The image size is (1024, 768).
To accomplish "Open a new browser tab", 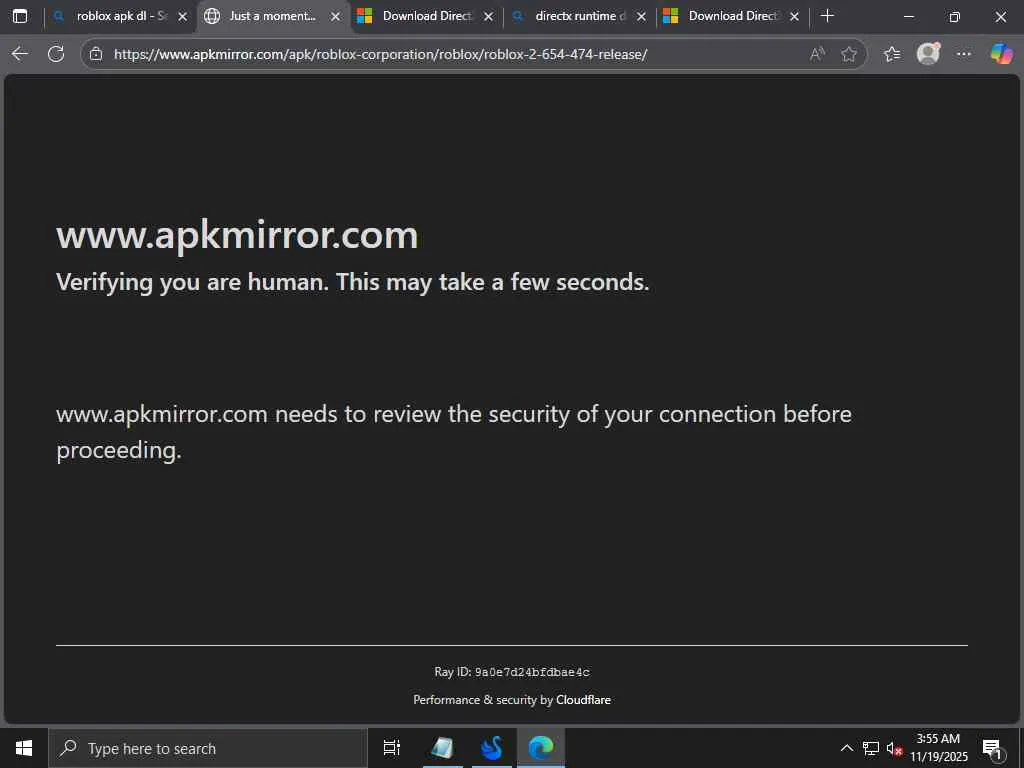I will pos(827,16).
